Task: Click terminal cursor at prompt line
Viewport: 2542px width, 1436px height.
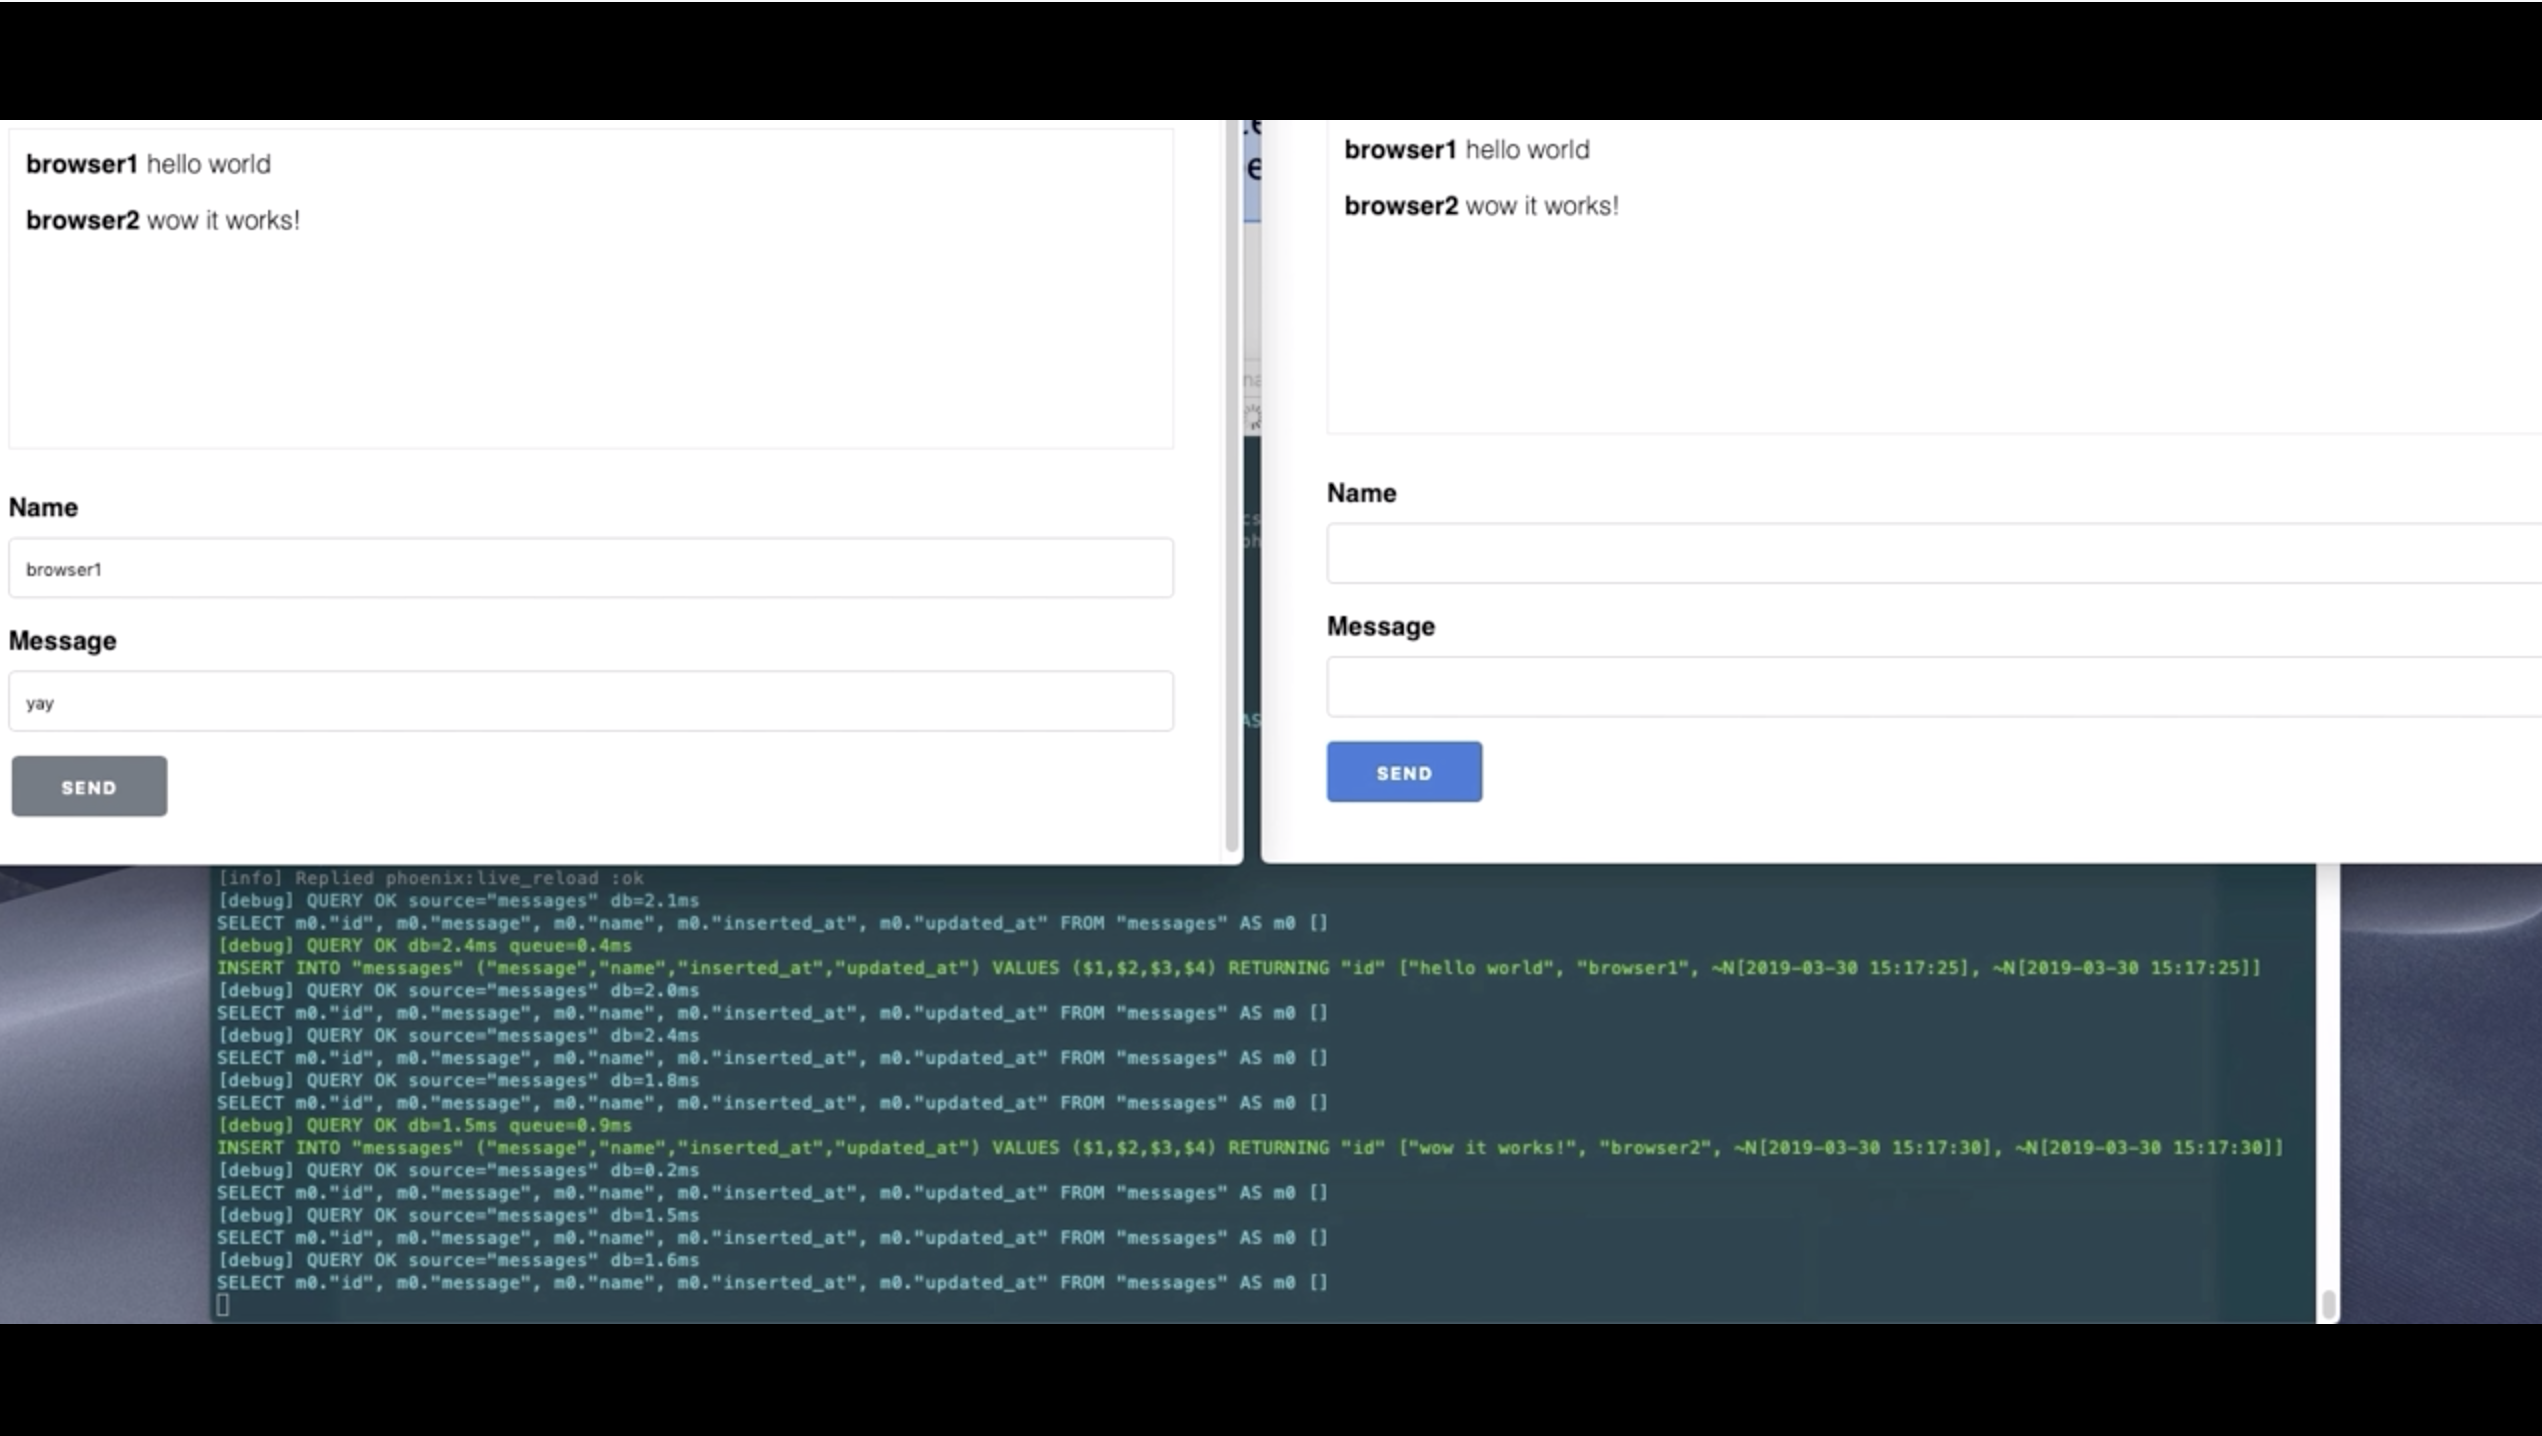Action: coord(223,1305)
